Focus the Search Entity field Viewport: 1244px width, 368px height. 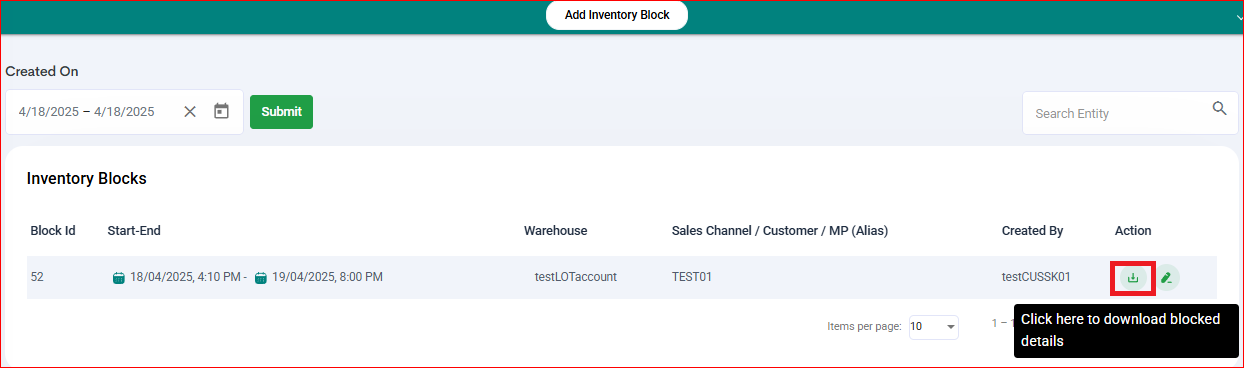(1117, 113)
